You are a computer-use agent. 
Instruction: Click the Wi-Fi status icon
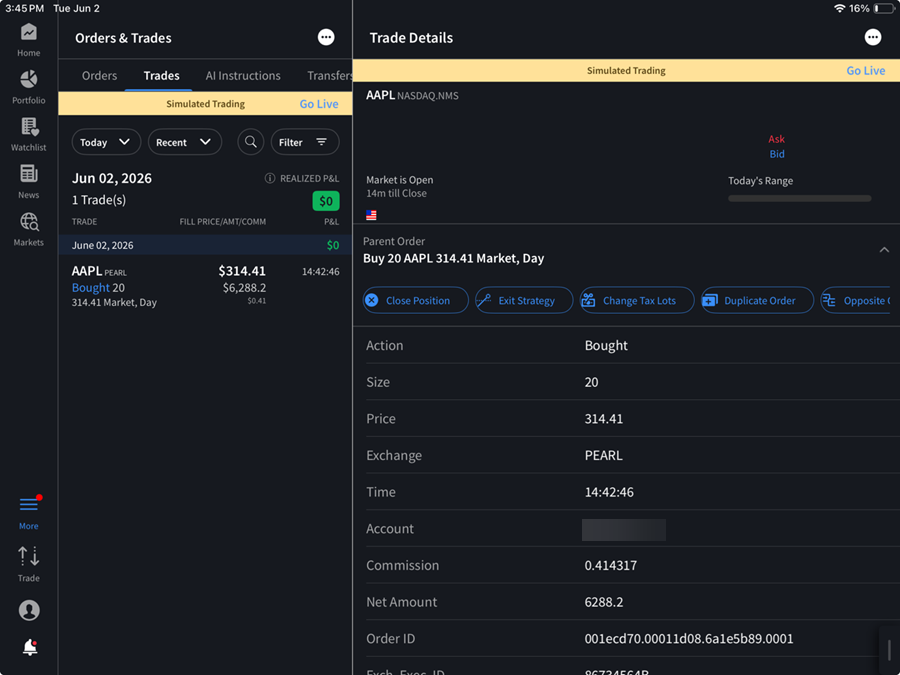point(839,9)
